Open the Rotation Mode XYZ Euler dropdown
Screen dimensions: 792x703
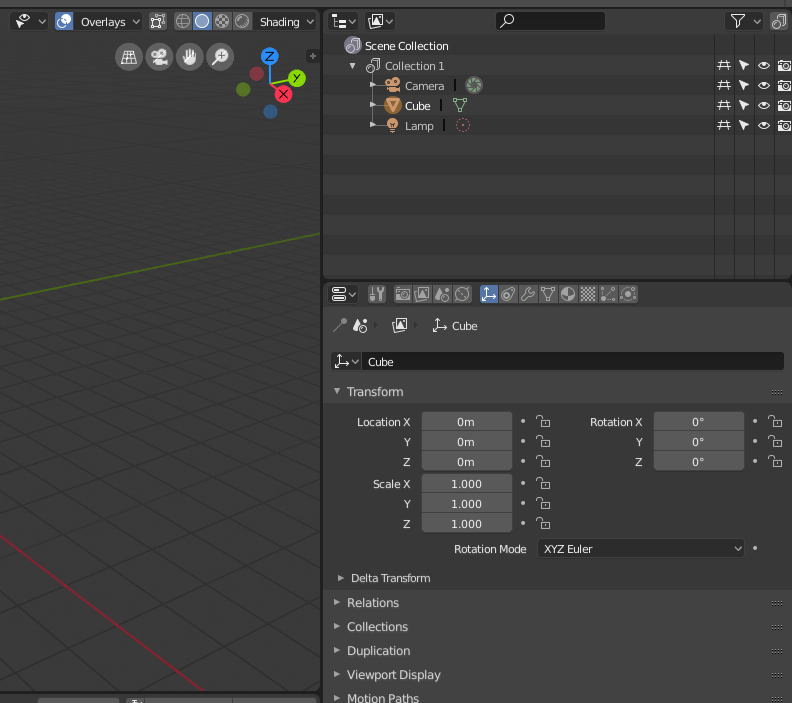[640, 548]
